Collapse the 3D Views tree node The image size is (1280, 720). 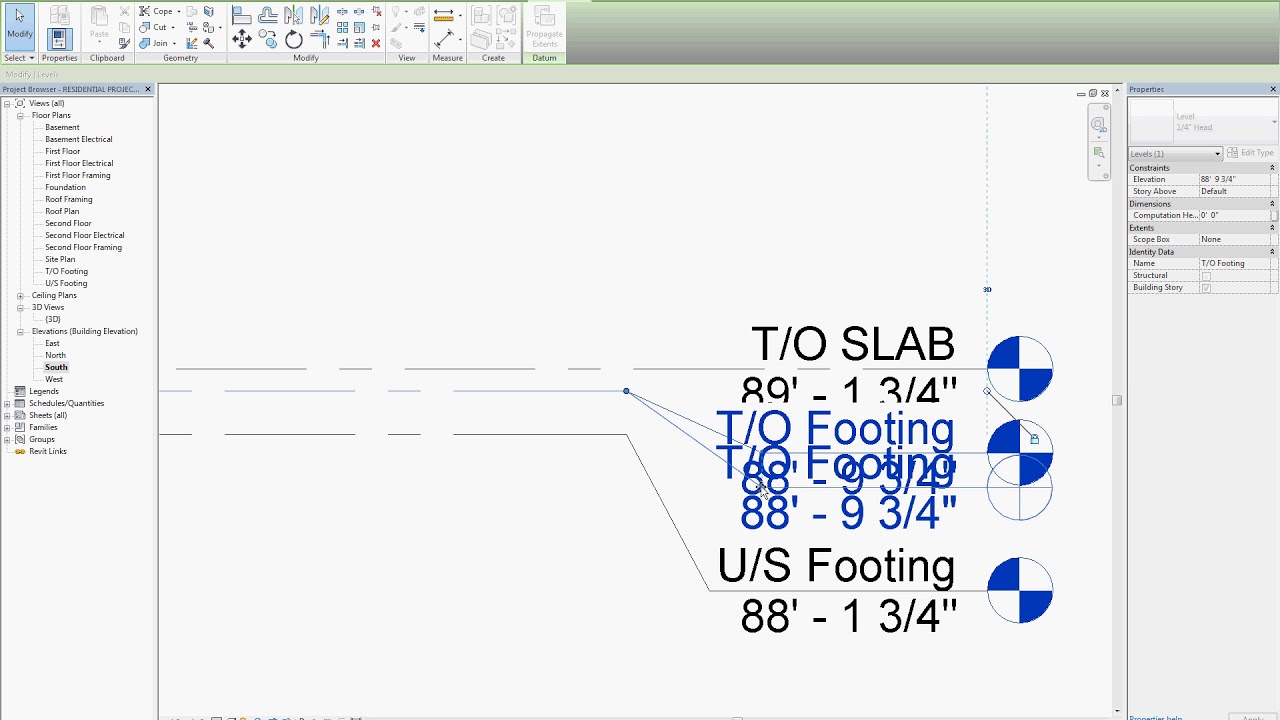point(20,307)
